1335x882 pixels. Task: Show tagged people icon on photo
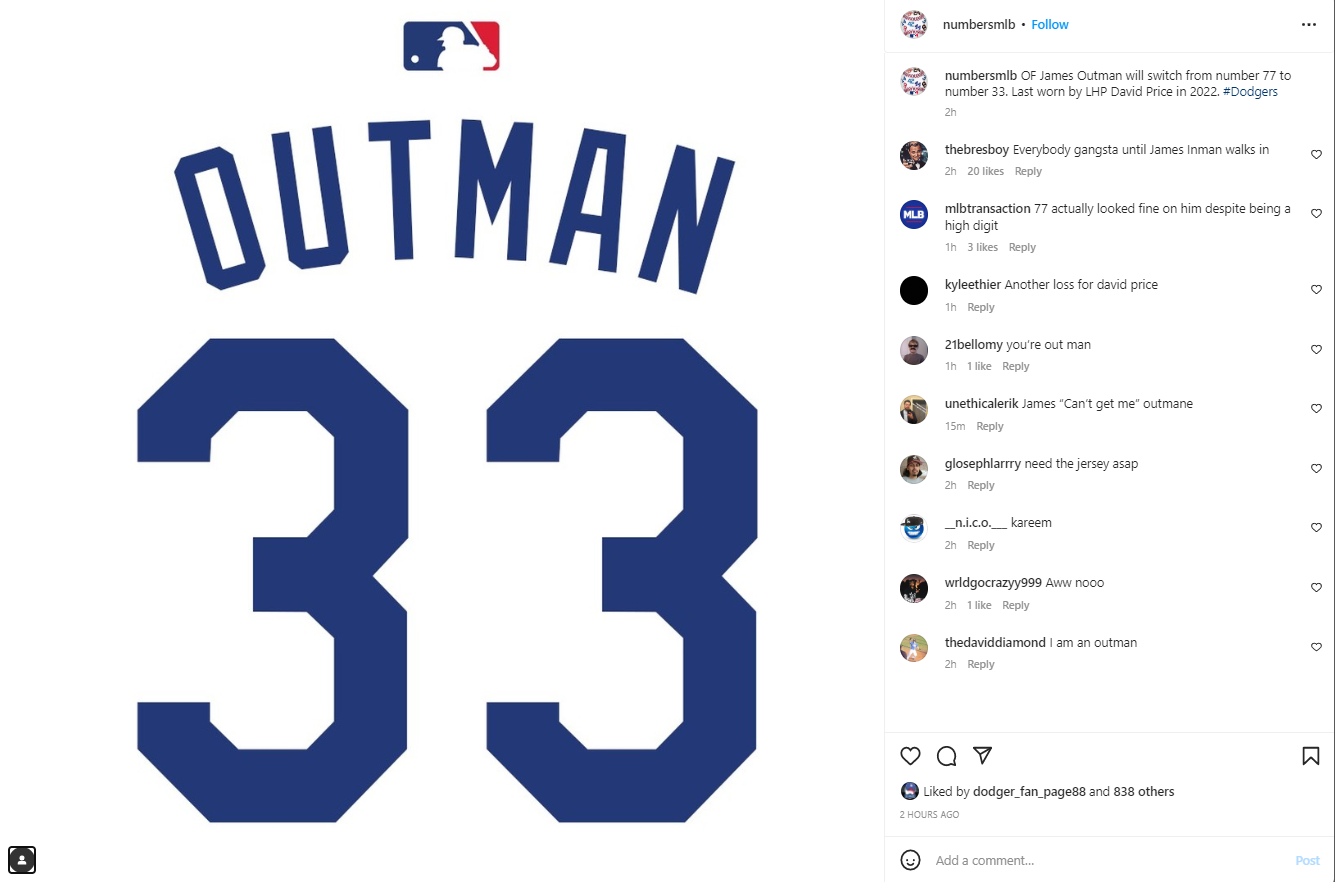pos(22,859)
